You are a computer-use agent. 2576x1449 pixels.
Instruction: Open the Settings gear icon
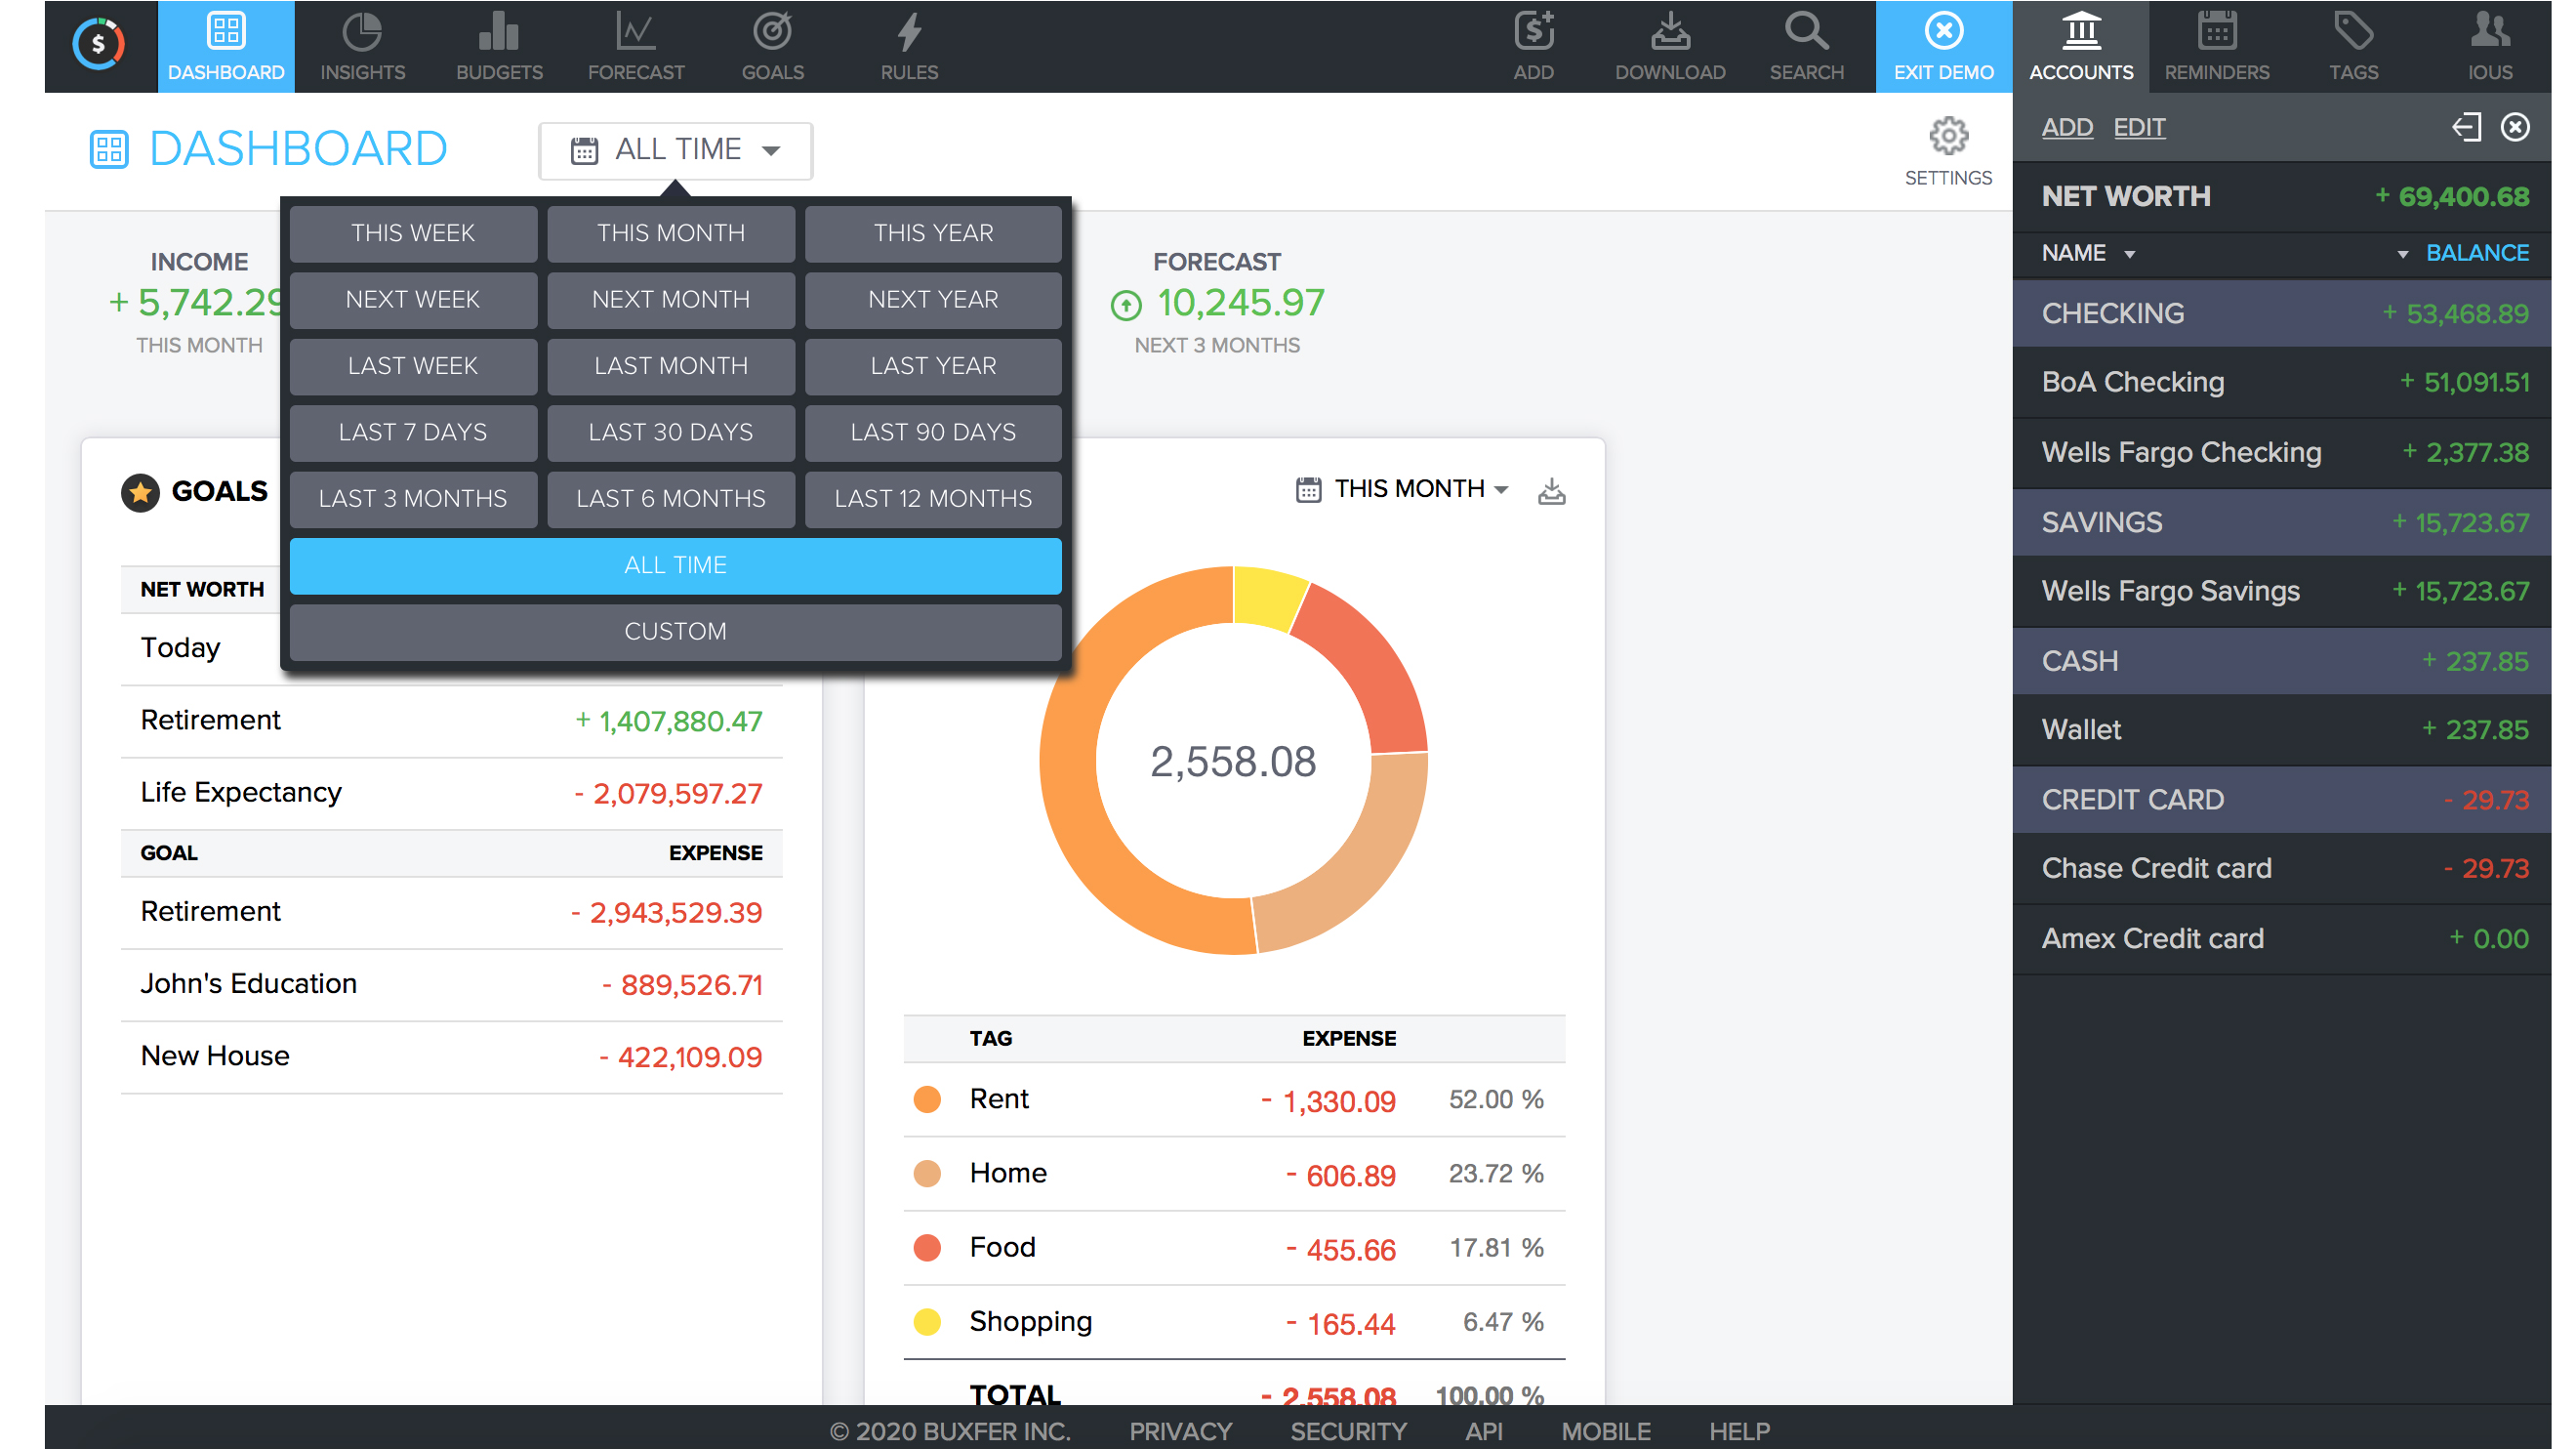tap(1948, 136)
